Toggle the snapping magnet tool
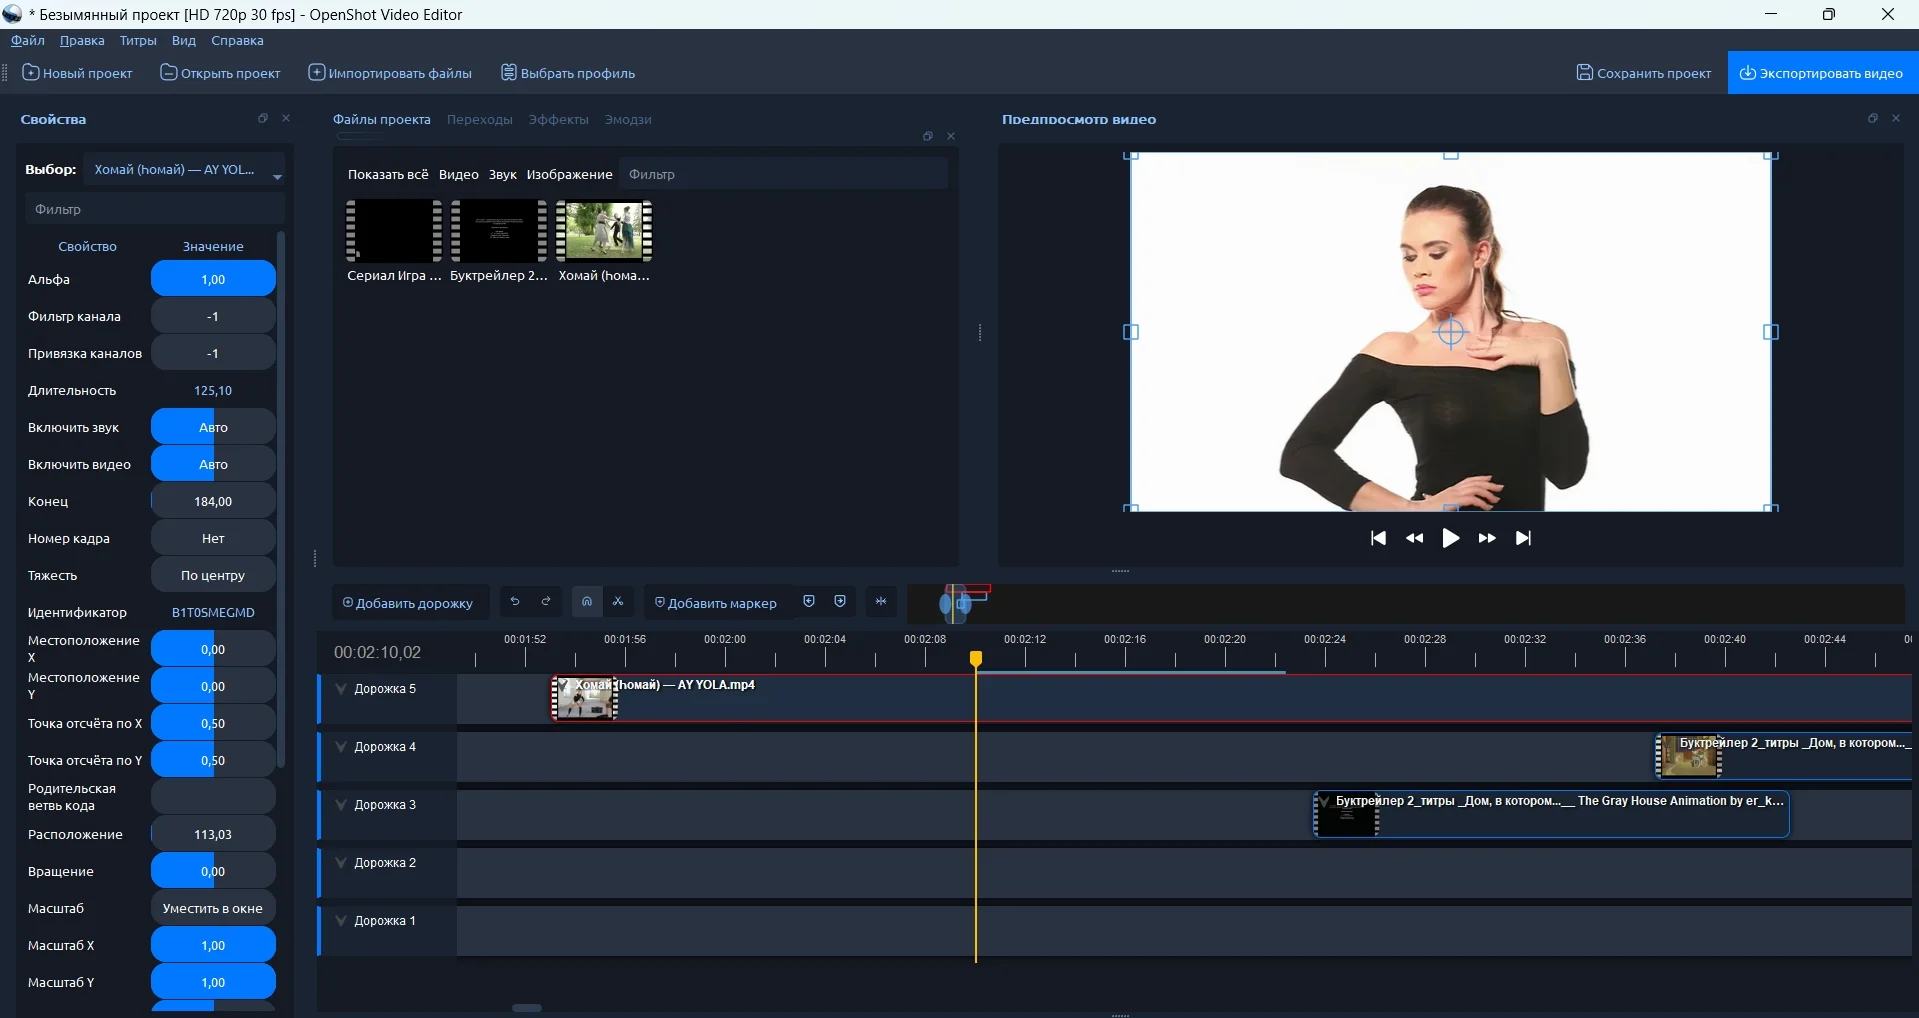1919x1018 pixels. [x=587, y=602]
